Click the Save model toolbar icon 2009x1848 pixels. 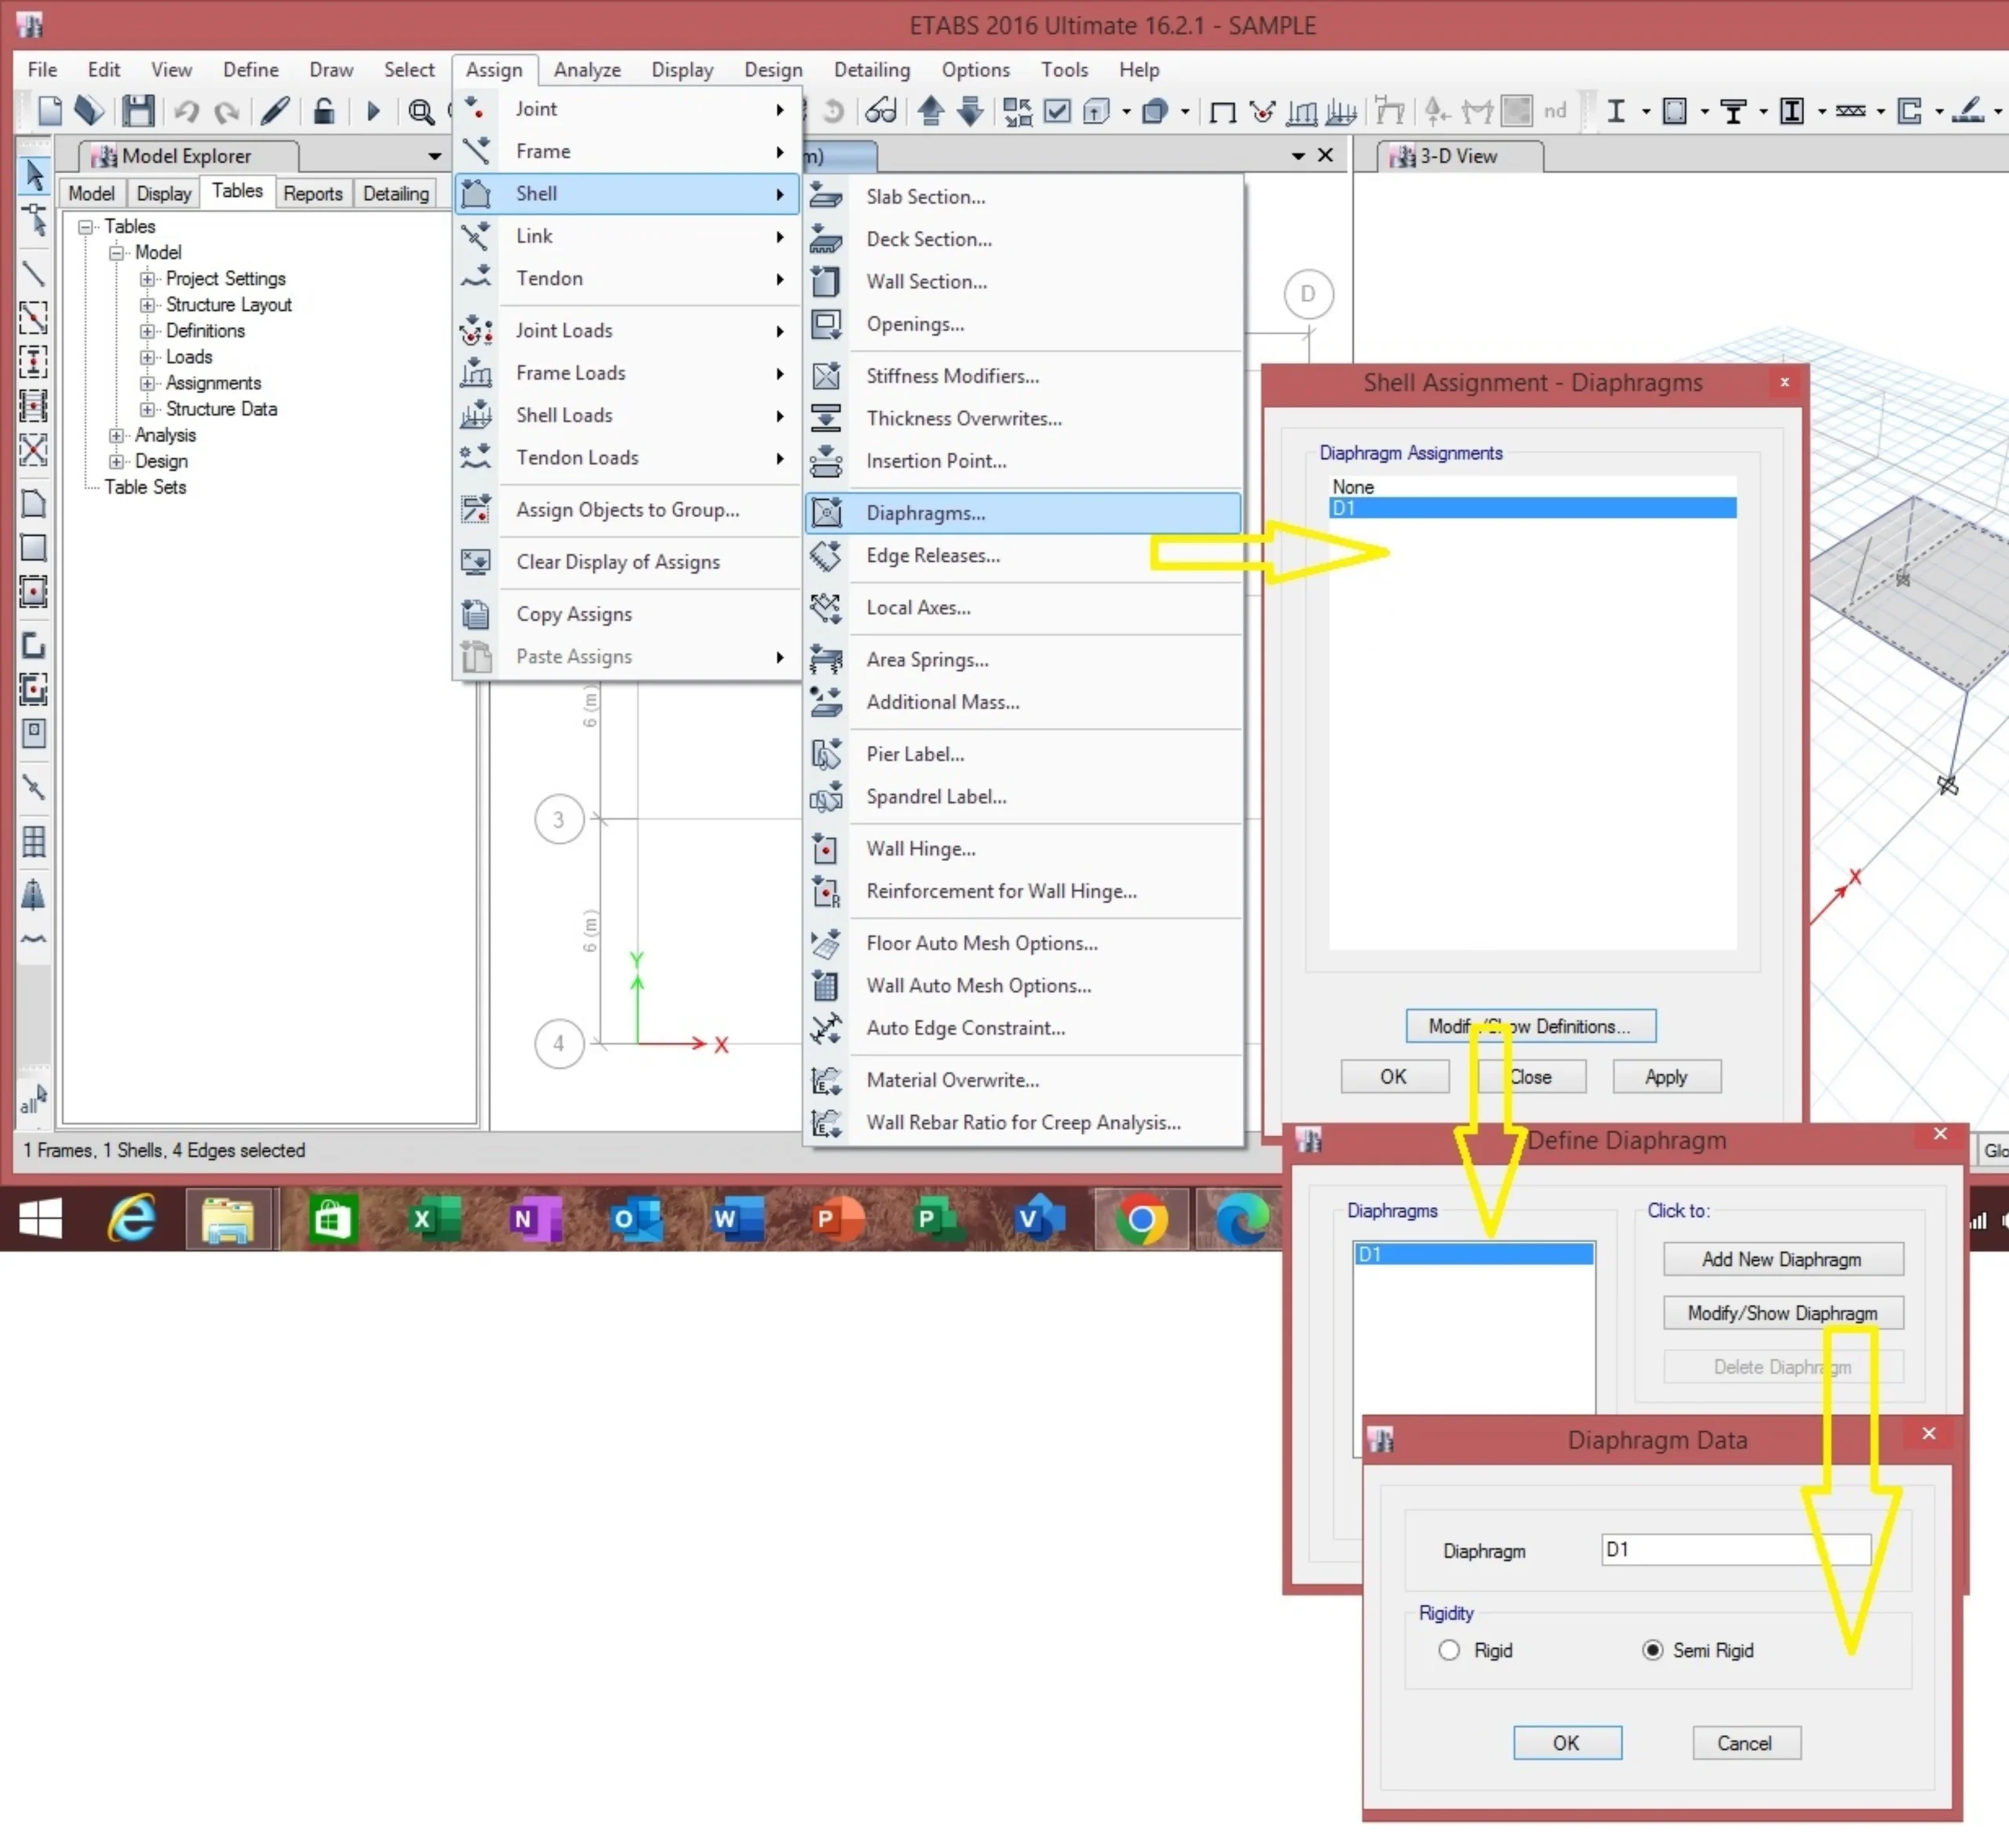pyautogui.click(x=138, y=111)
